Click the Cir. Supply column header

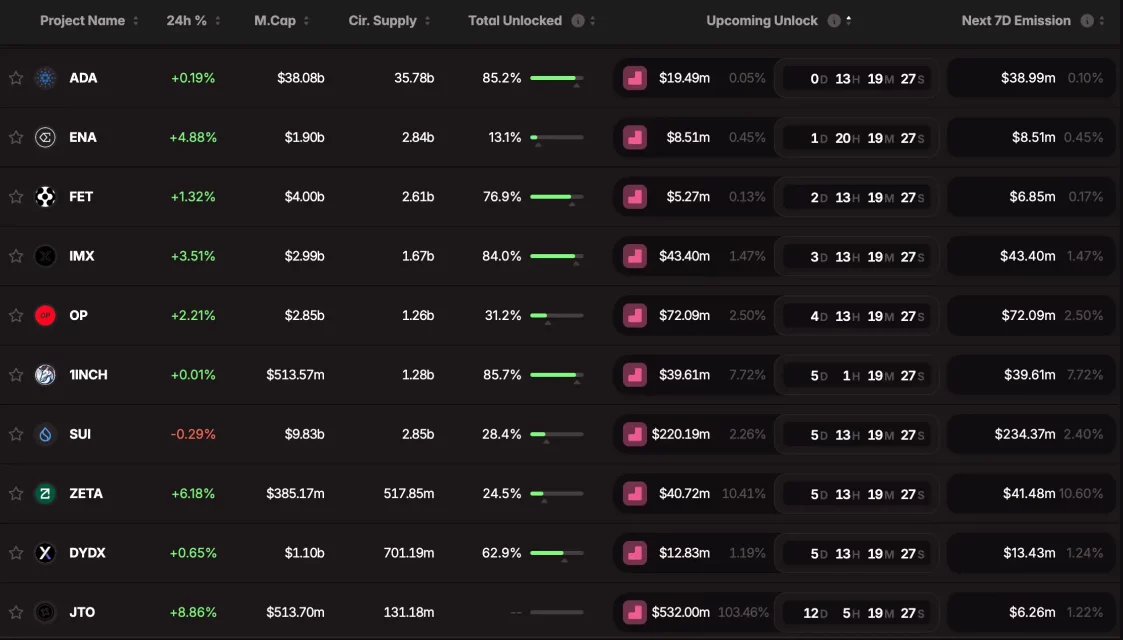382,21
